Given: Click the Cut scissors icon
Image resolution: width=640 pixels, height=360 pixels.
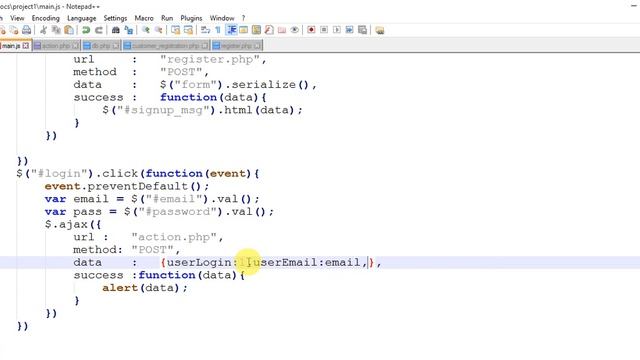Looking at the screenshot, I should coord(43,30).
